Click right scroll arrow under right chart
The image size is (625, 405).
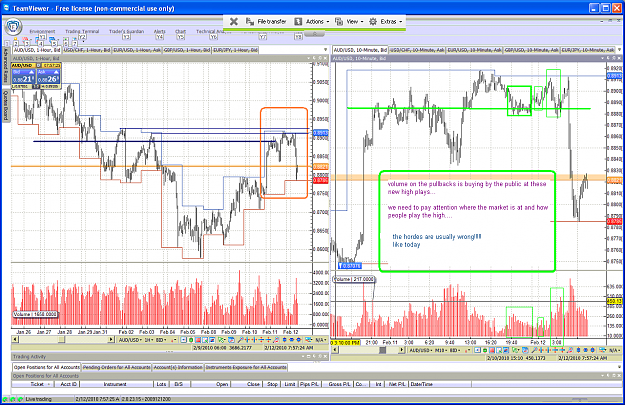pyautogui.click(x=402, y=350)
